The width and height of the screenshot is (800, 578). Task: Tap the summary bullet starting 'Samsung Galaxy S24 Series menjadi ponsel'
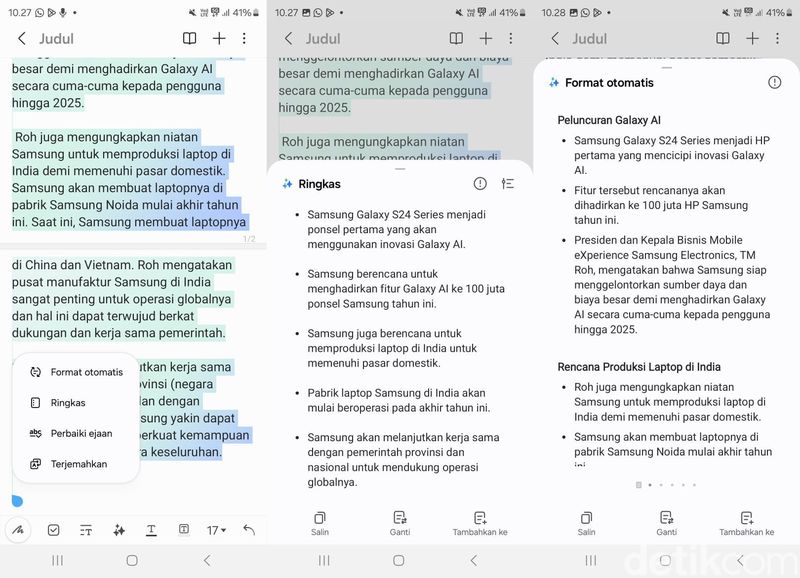(x=396, y=230)
